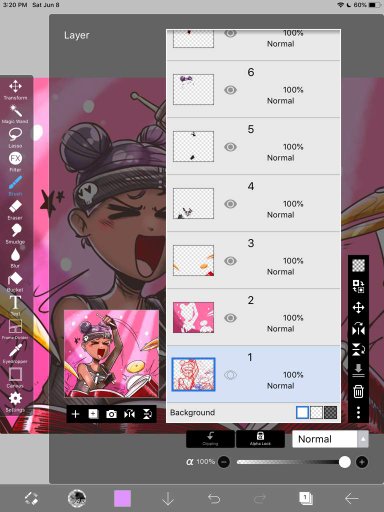Viewport: 384px width, 512px height.
Task: Open the purple current color swatch
Action: click(122, 499)
